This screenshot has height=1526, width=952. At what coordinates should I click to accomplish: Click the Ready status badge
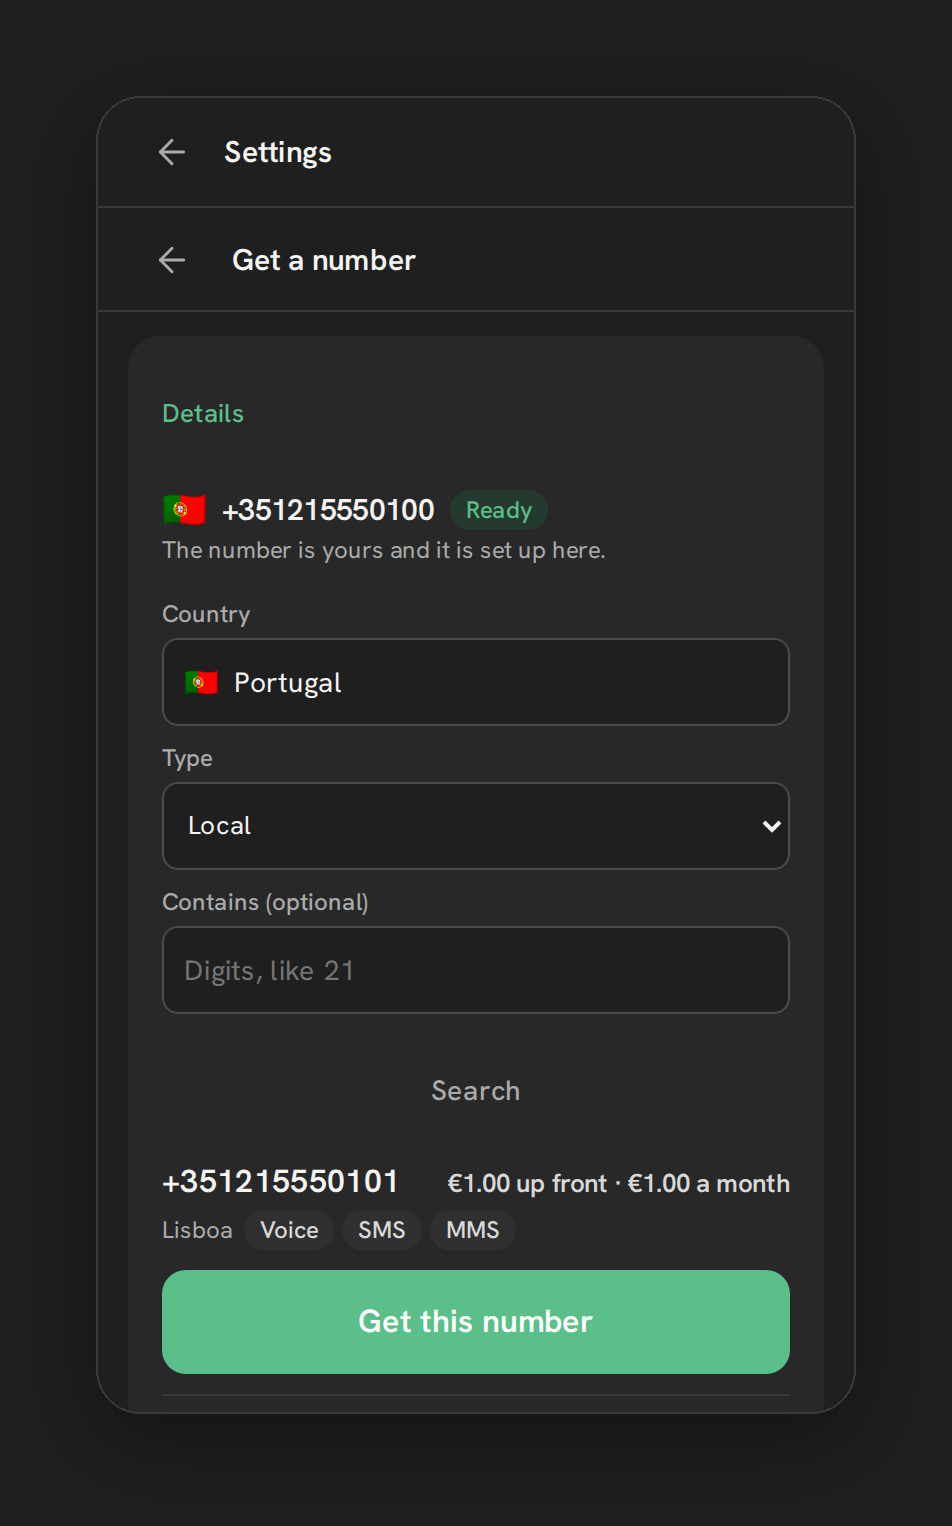[499, 510]
